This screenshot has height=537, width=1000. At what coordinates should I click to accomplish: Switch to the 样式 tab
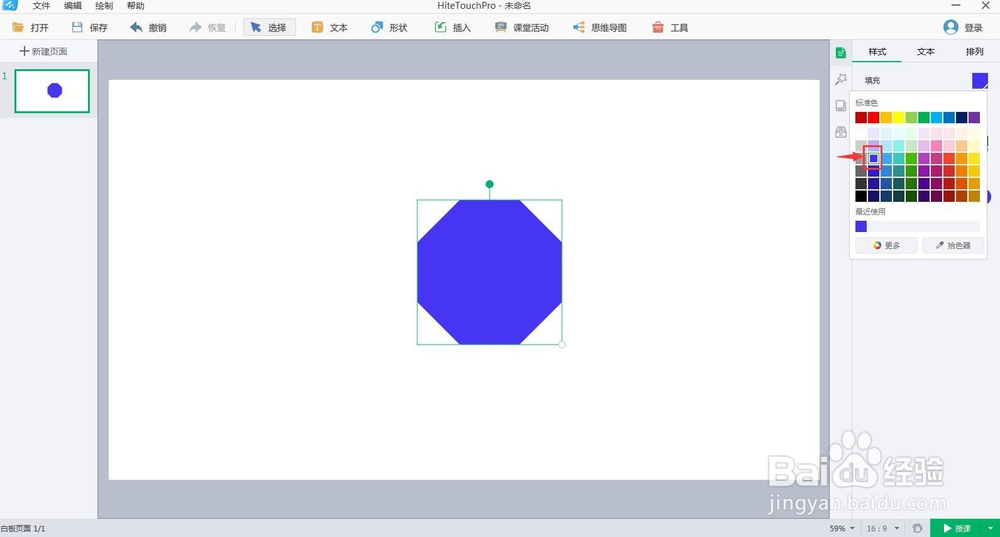[x=877, y=52]
